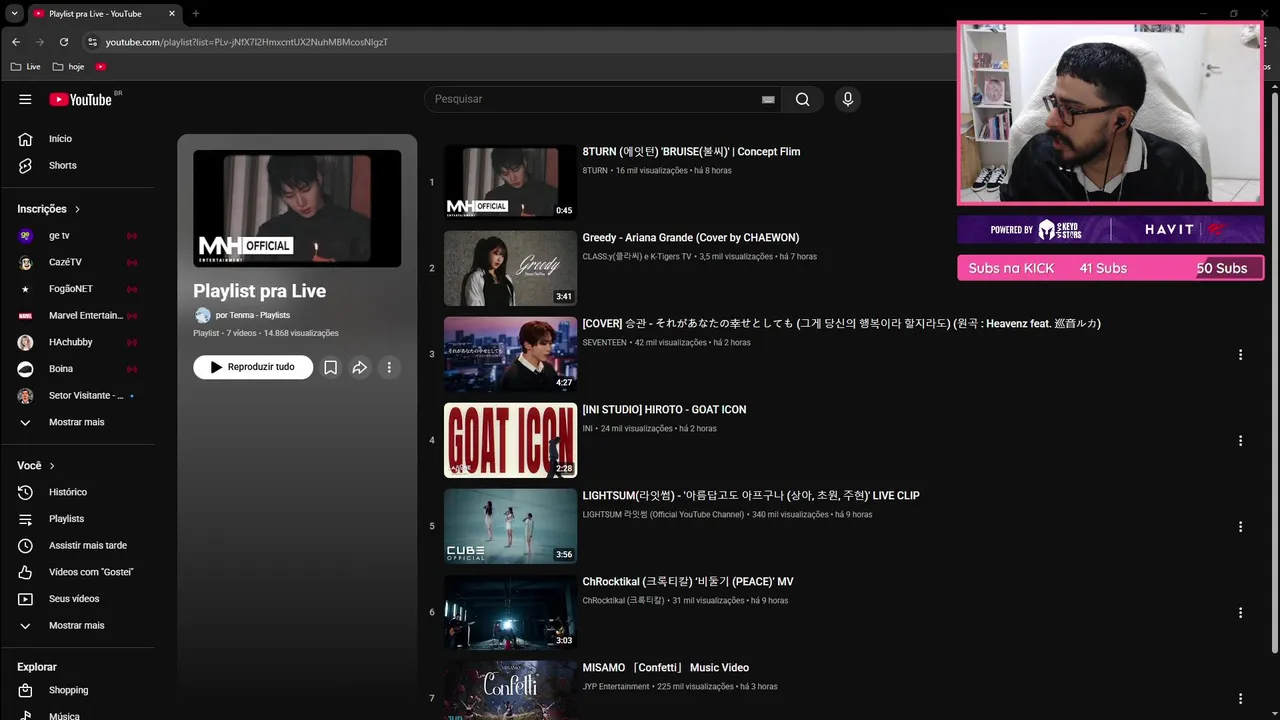Go back with browser back arrow

coord(16,42)
